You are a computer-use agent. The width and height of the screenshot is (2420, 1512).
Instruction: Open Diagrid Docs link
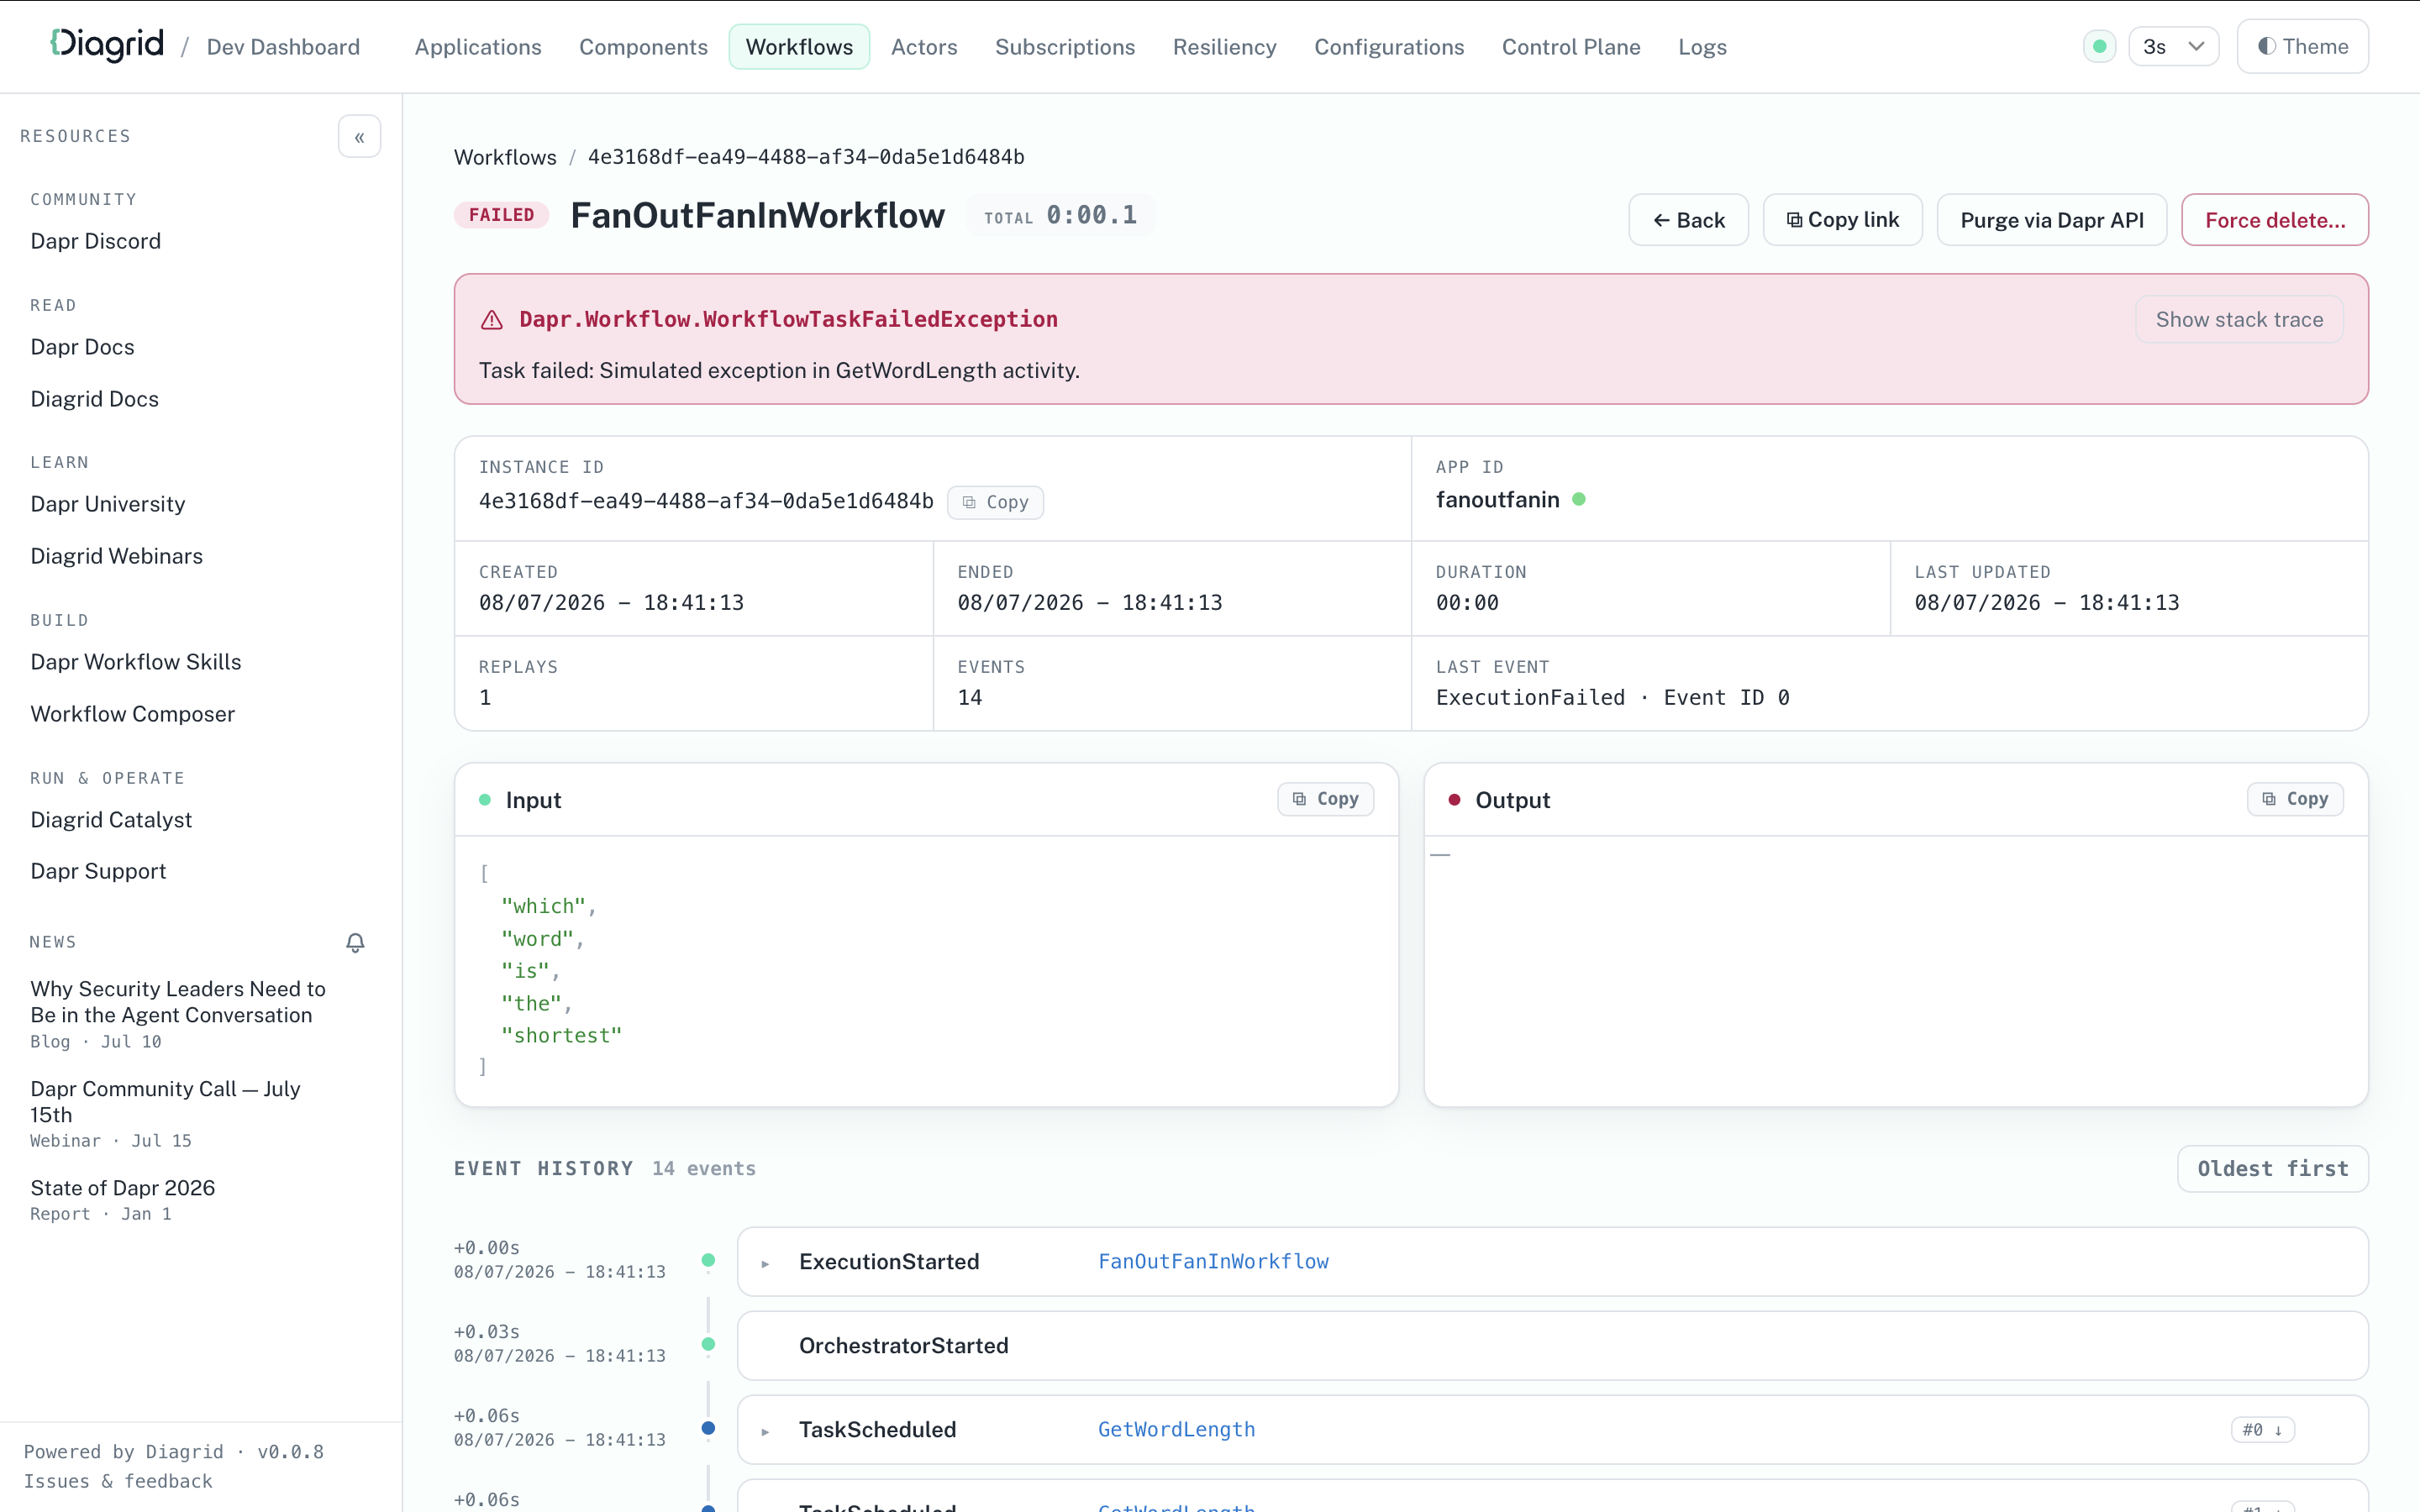tap(94, 399)
